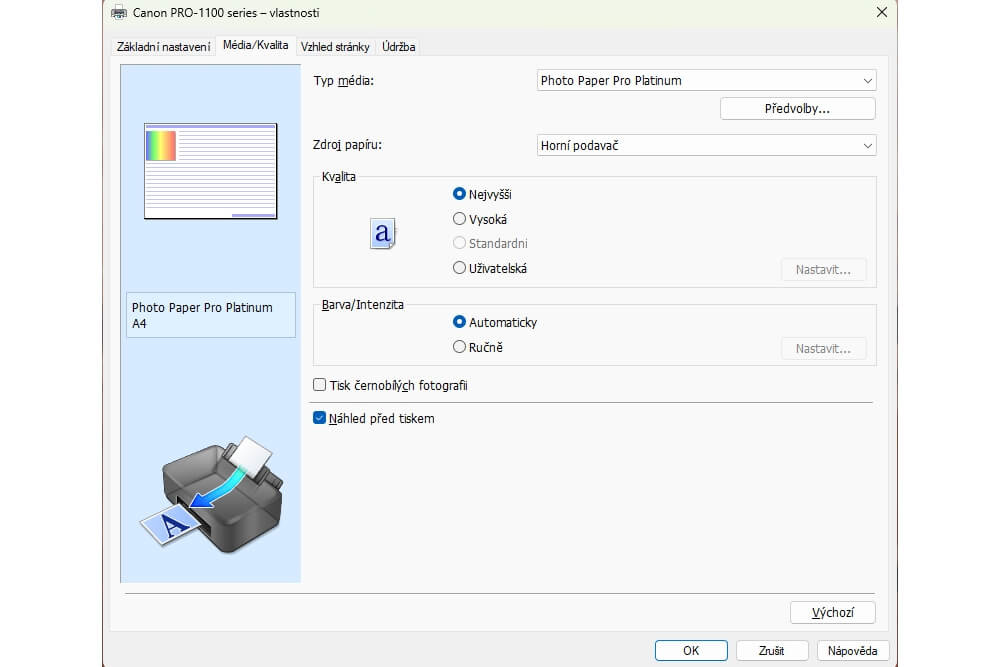Go to the Údržba tab

(x=398, y=47)
